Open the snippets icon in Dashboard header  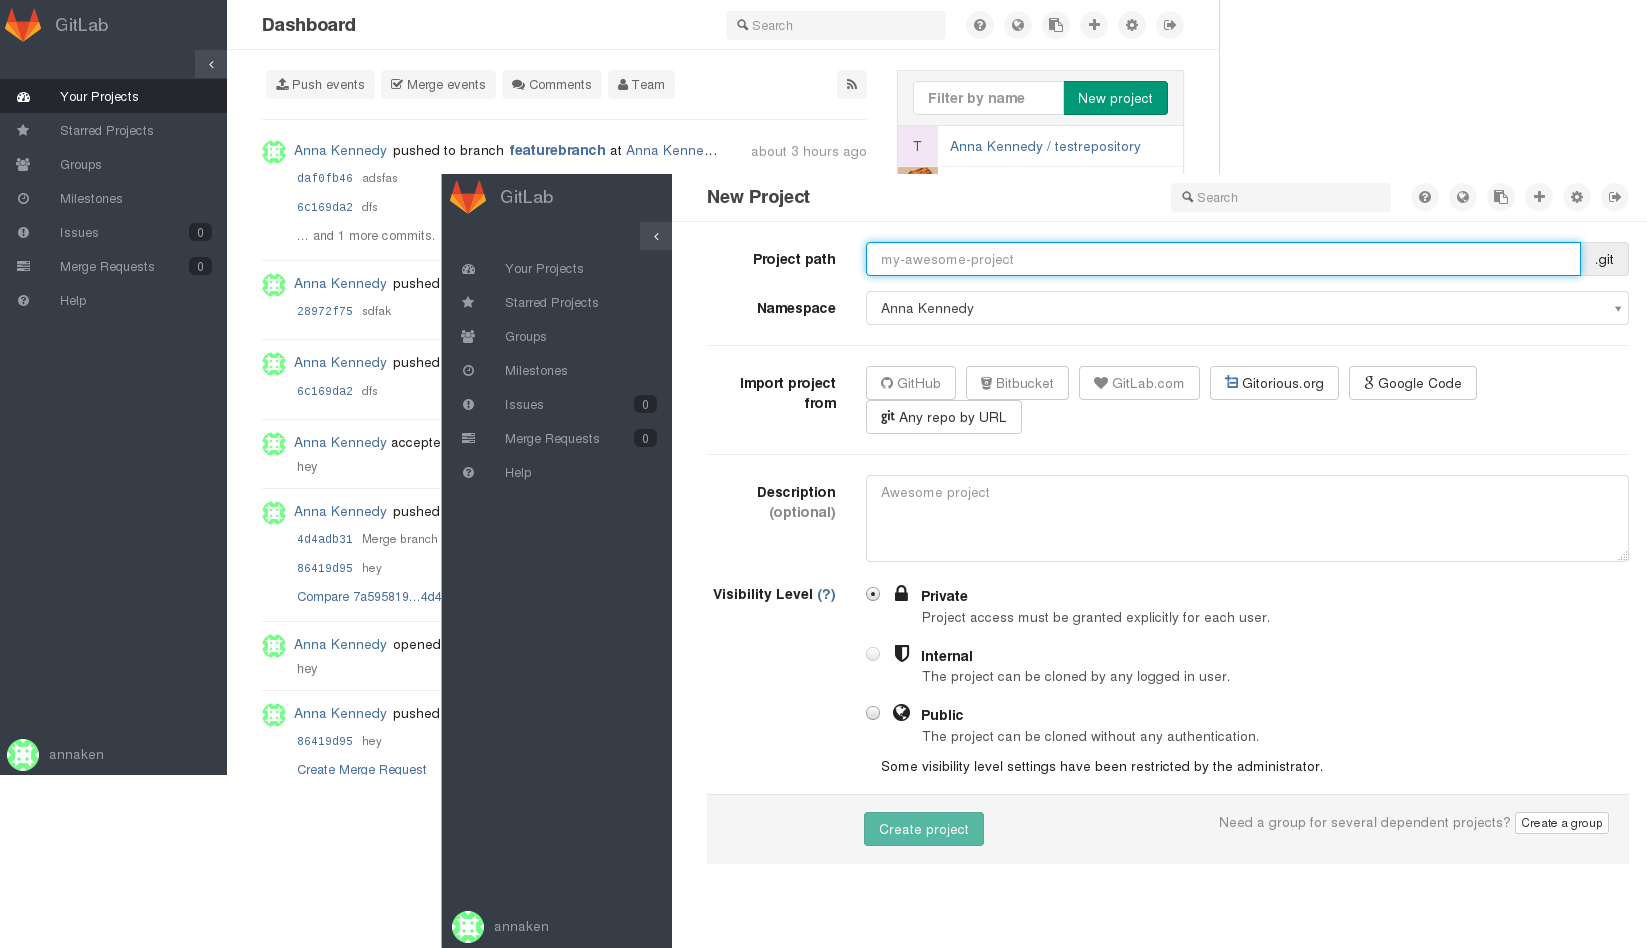click(x=1056, y=25)
